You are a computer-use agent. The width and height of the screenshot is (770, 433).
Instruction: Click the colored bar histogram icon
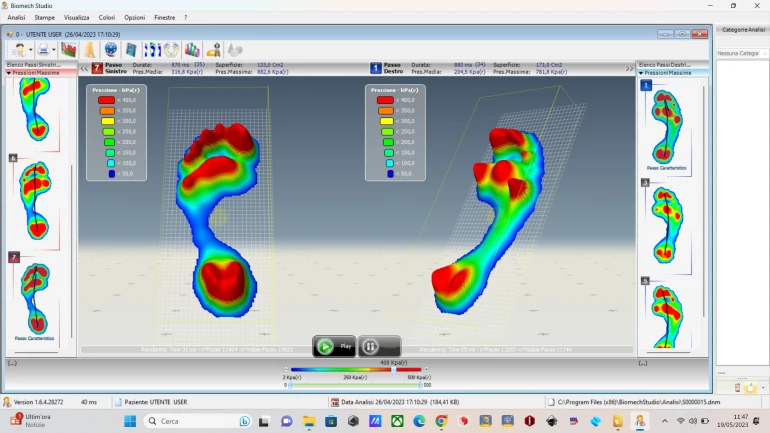click(192, 49)
